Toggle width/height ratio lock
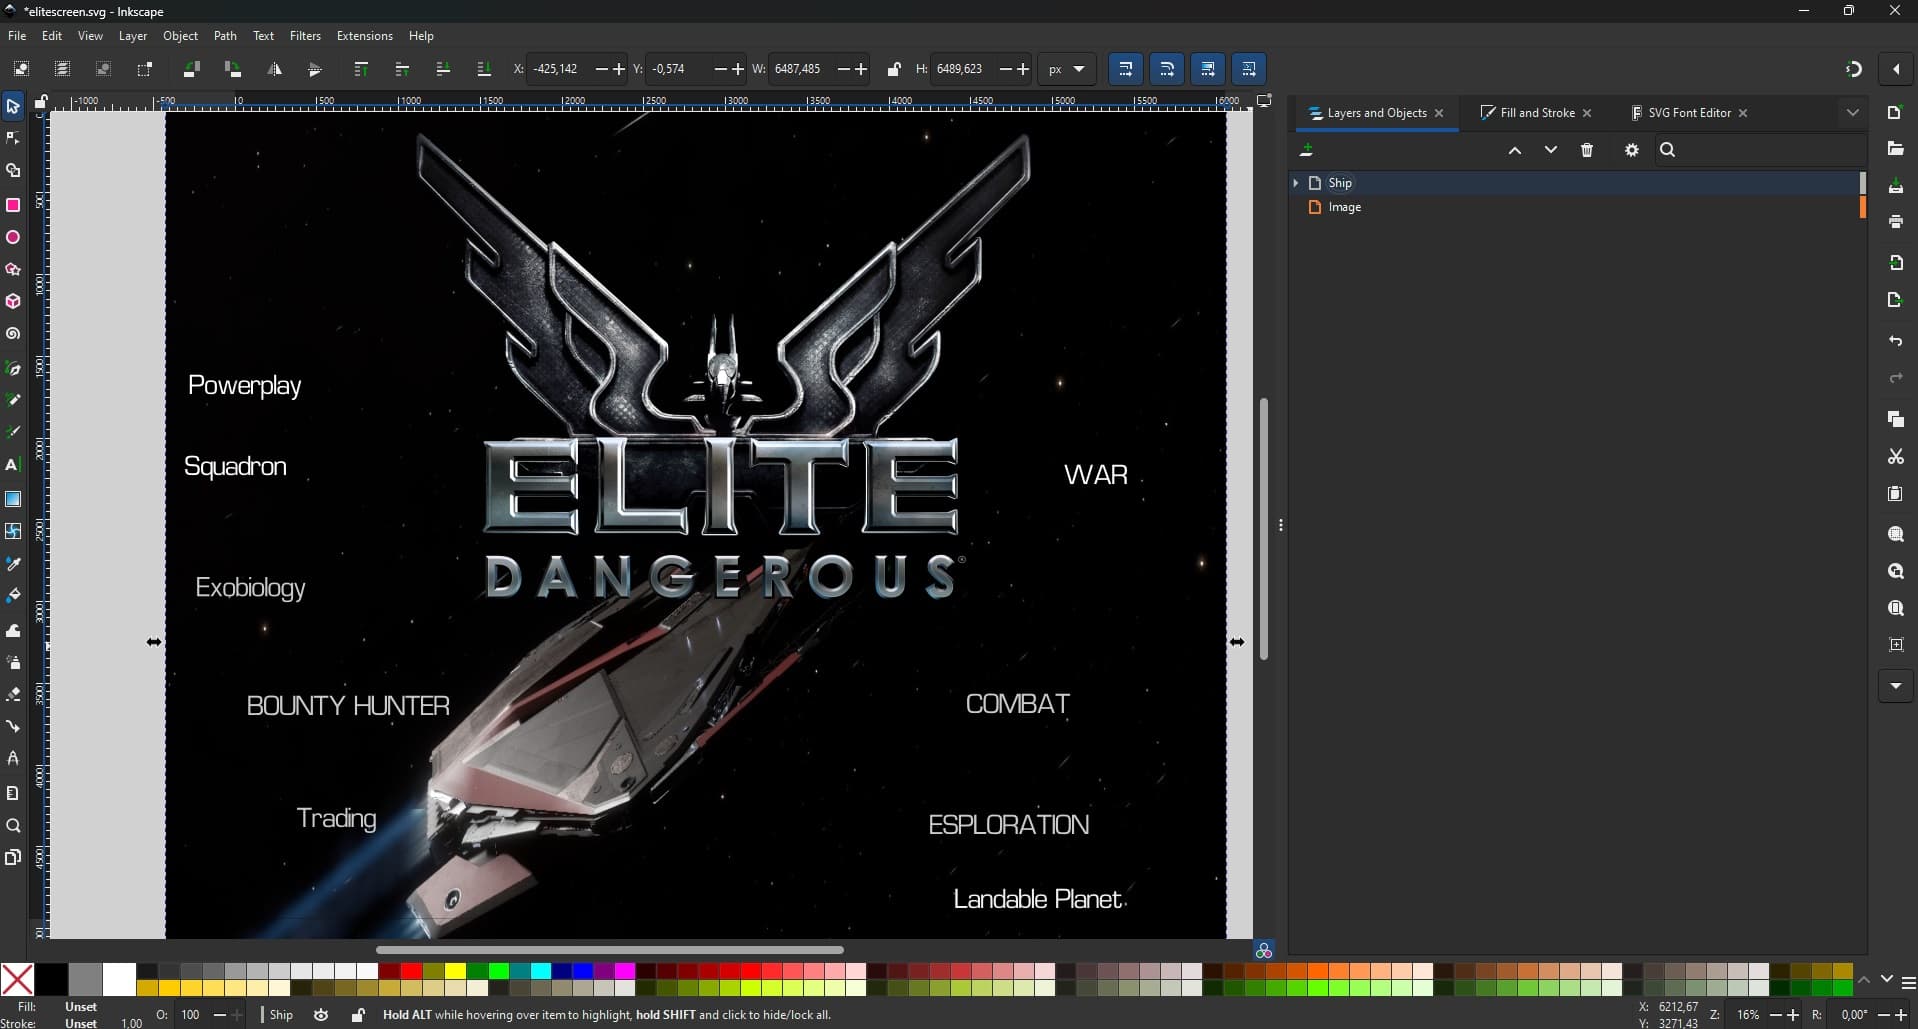The height and width of the screenshot is (1029, 1918). (894, 69)
